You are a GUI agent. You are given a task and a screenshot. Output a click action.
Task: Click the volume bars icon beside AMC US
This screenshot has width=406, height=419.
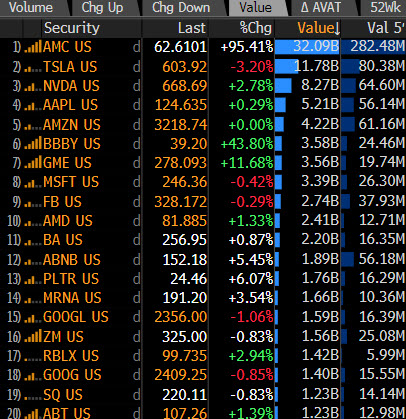pyautogui.click(x=33, y=47)
